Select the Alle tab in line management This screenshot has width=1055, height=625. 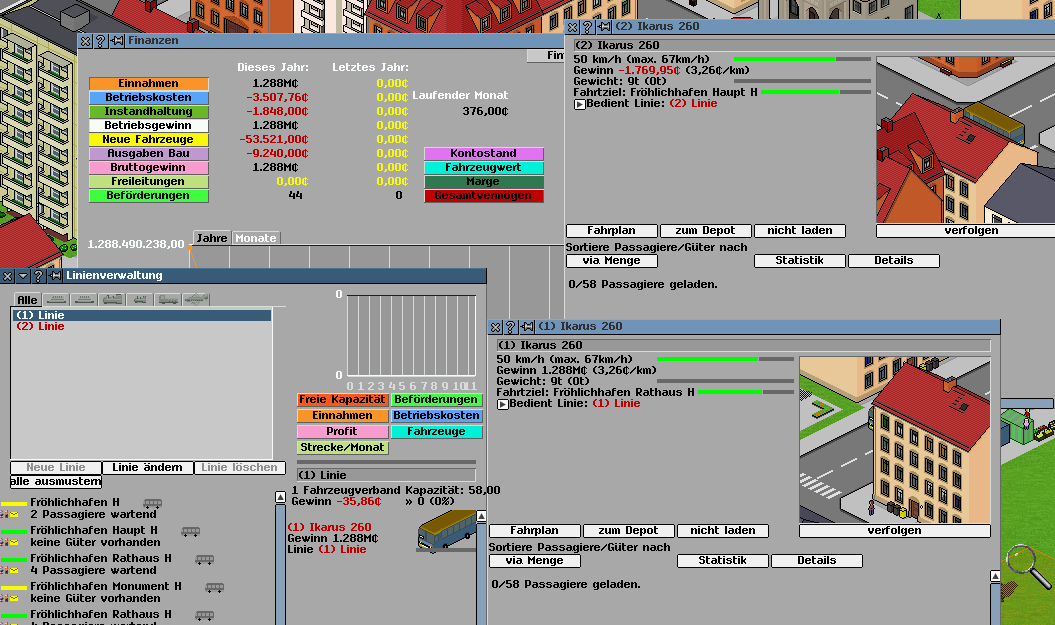pos(27,300)
